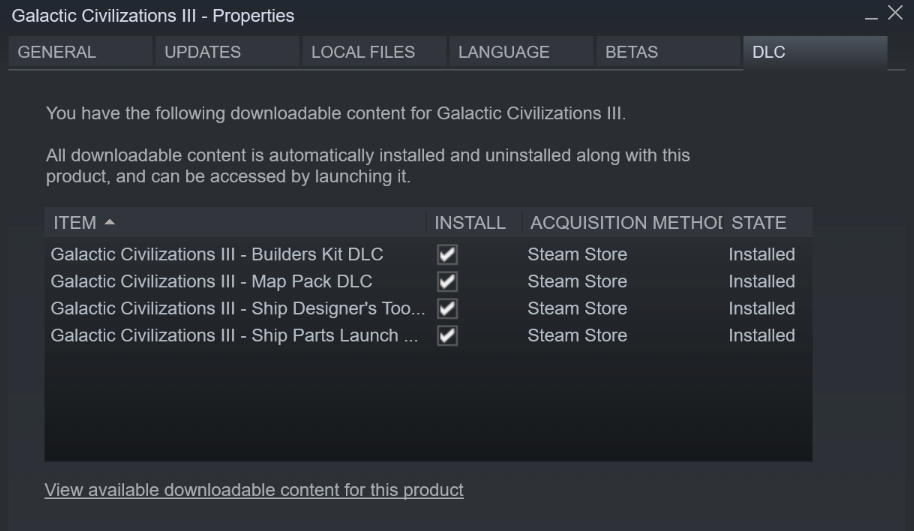914x531 pixels.
Task: Click the ITEM column sort arrow
Action: [109, 223]
